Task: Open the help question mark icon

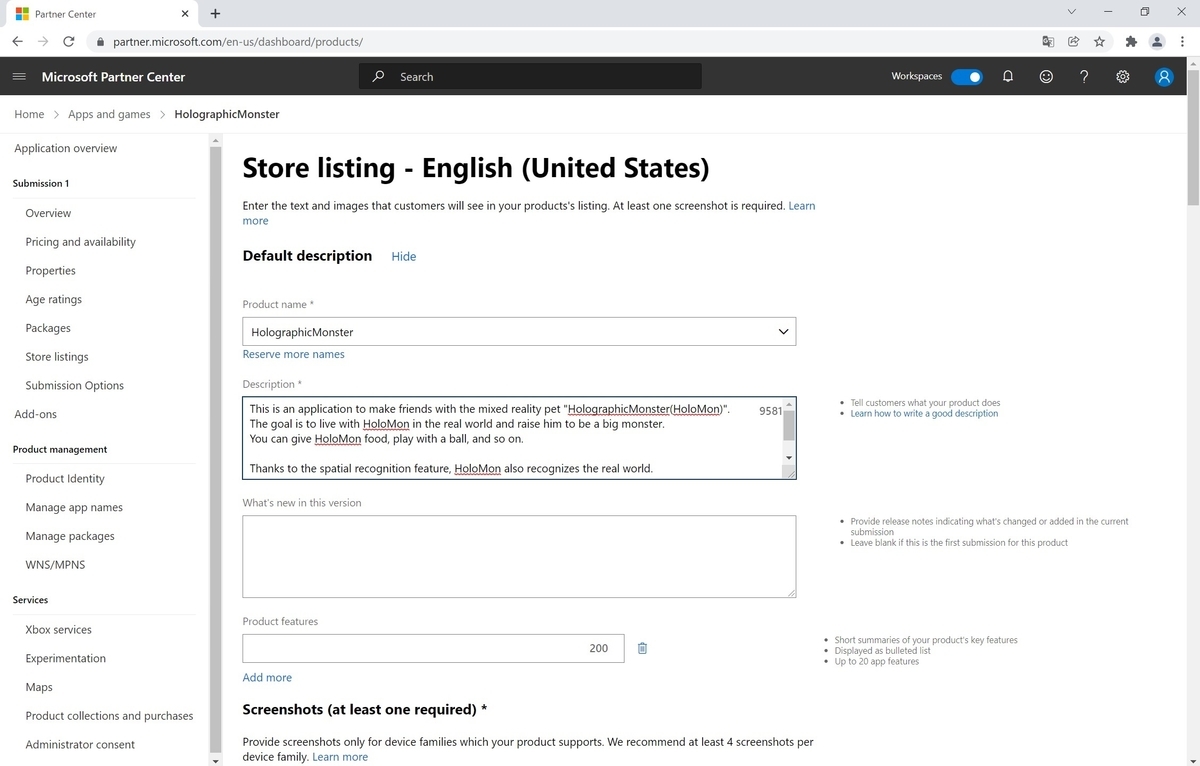Action: [x=1084, y=76]
